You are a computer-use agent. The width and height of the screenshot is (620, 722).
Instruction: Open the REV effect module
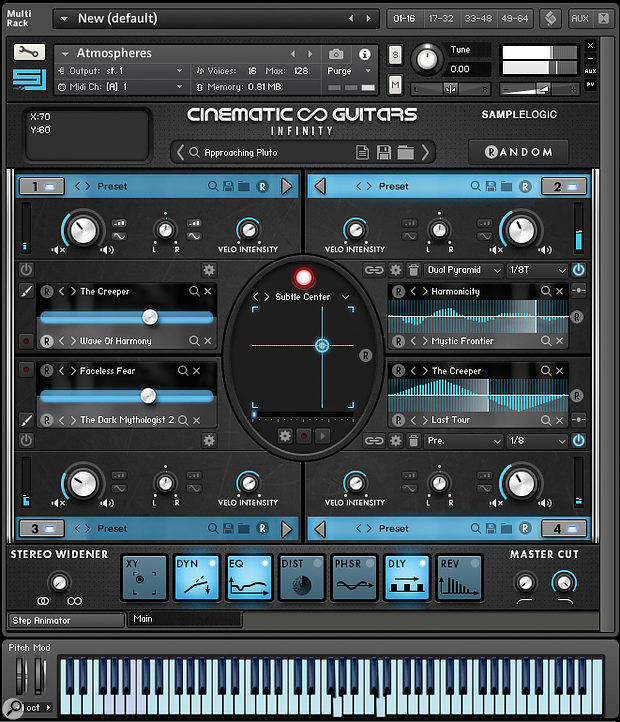pos(459,578)
